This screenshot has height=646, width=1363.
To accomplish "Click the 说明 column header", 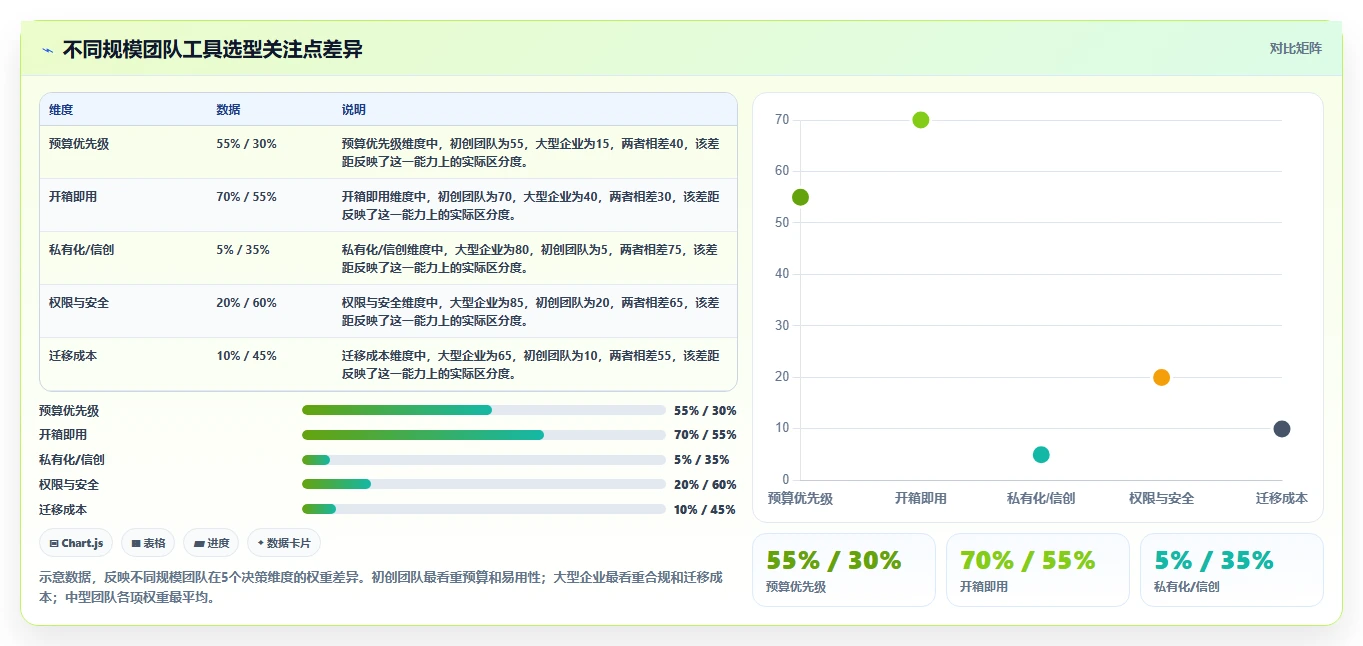I will pyautogui.click(x=354, y=110).
